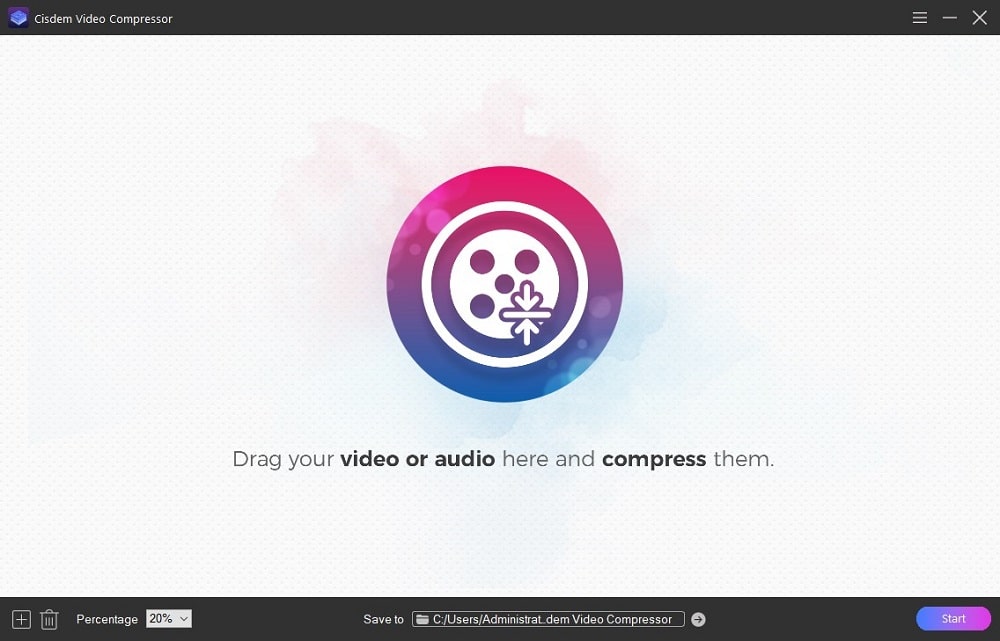Click the trash can delete icon
Screen dimensions: 1000x641
[49, 619]
